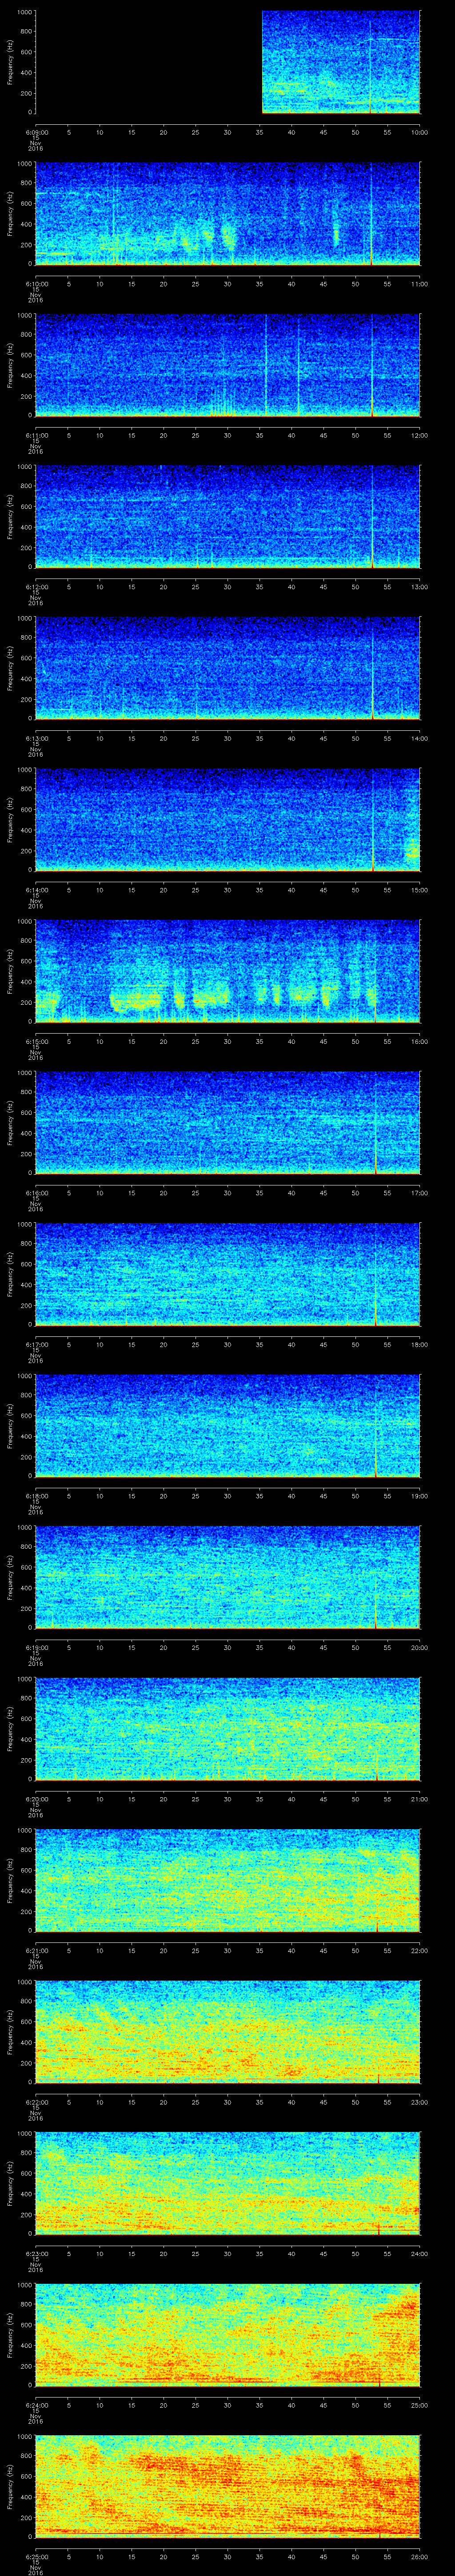Click the spectrogram plot beginning at 6:13:00
Image resolution: width=455 pixels, height=2576 pixels.
(228, 668)
